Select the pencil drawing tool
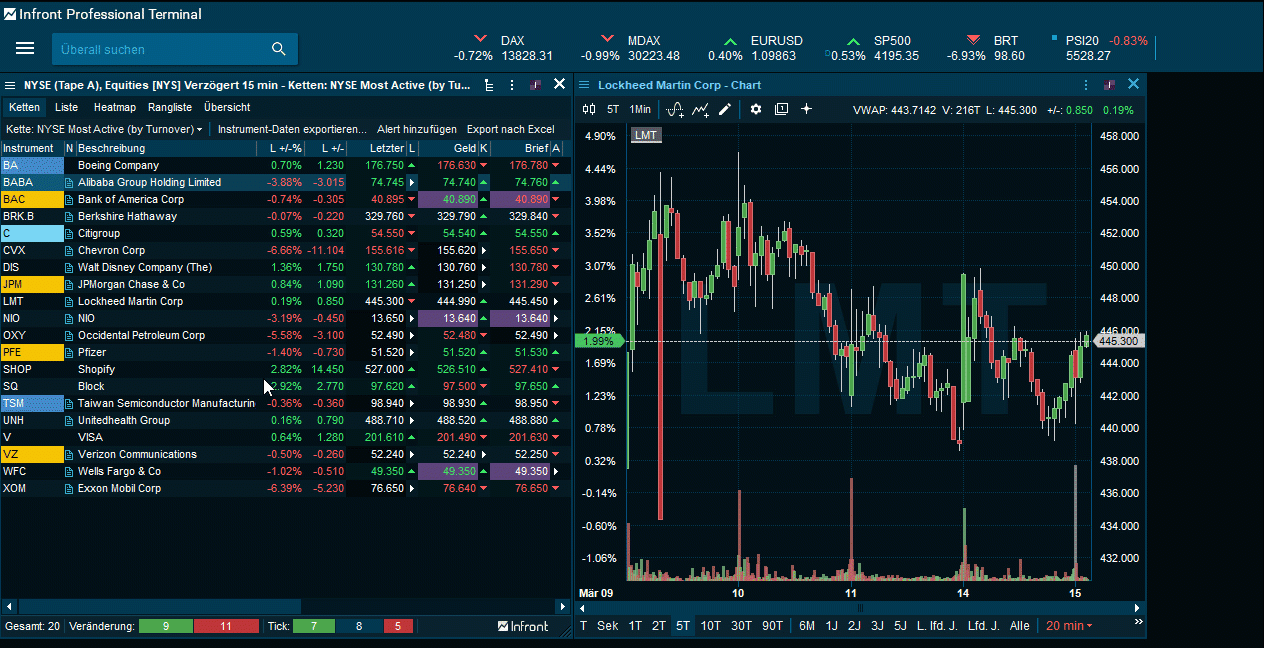 725,109
